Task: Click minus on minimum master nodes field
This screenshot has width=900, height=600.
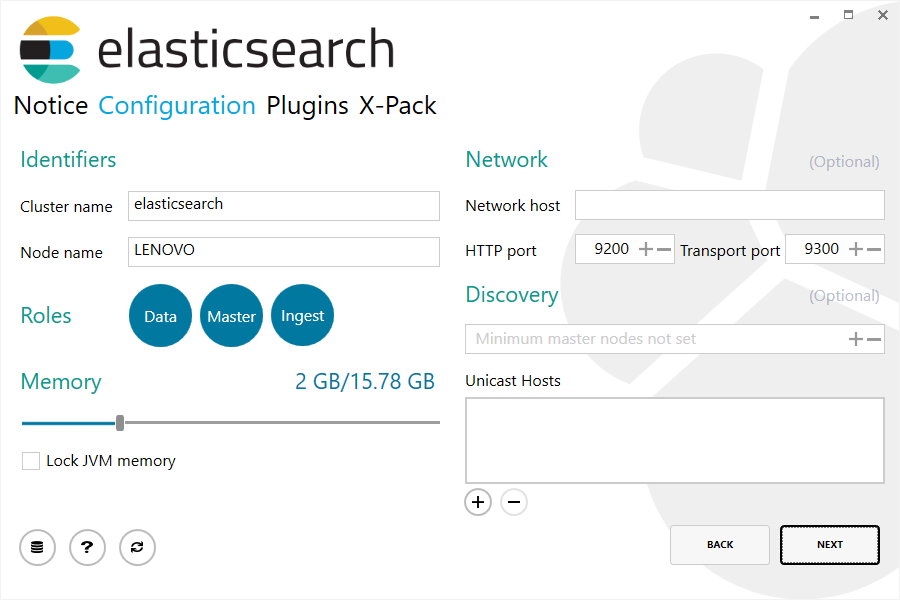Action: tap(873, 338)
